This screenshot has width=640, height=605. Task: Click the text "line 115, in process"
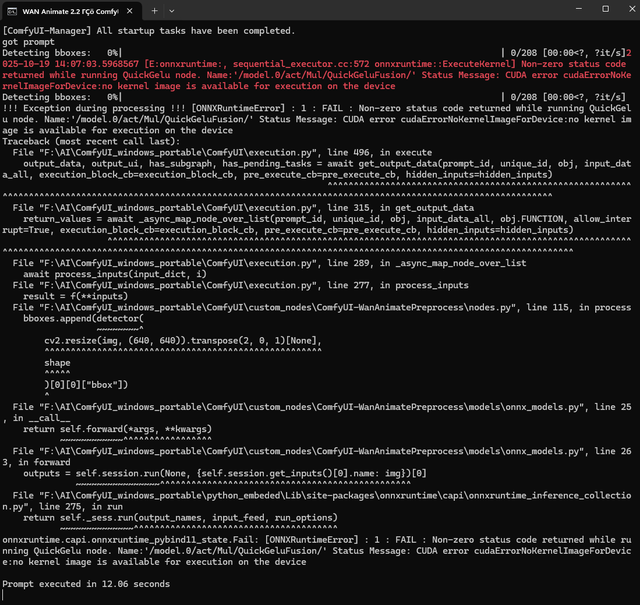click(579, 307)
